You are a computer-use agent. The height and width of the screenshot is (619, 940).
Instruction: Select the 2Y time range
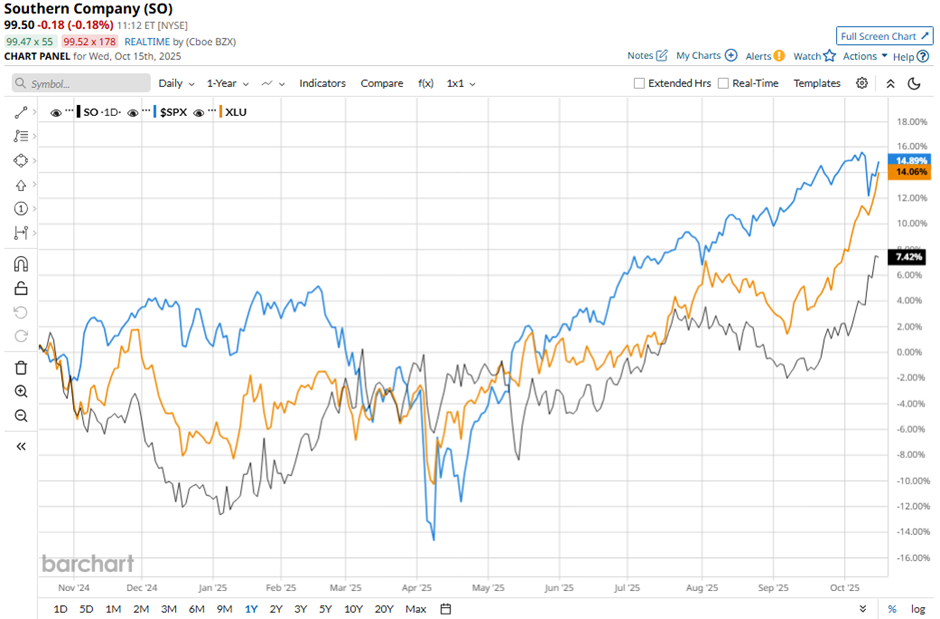pos(276,609)
